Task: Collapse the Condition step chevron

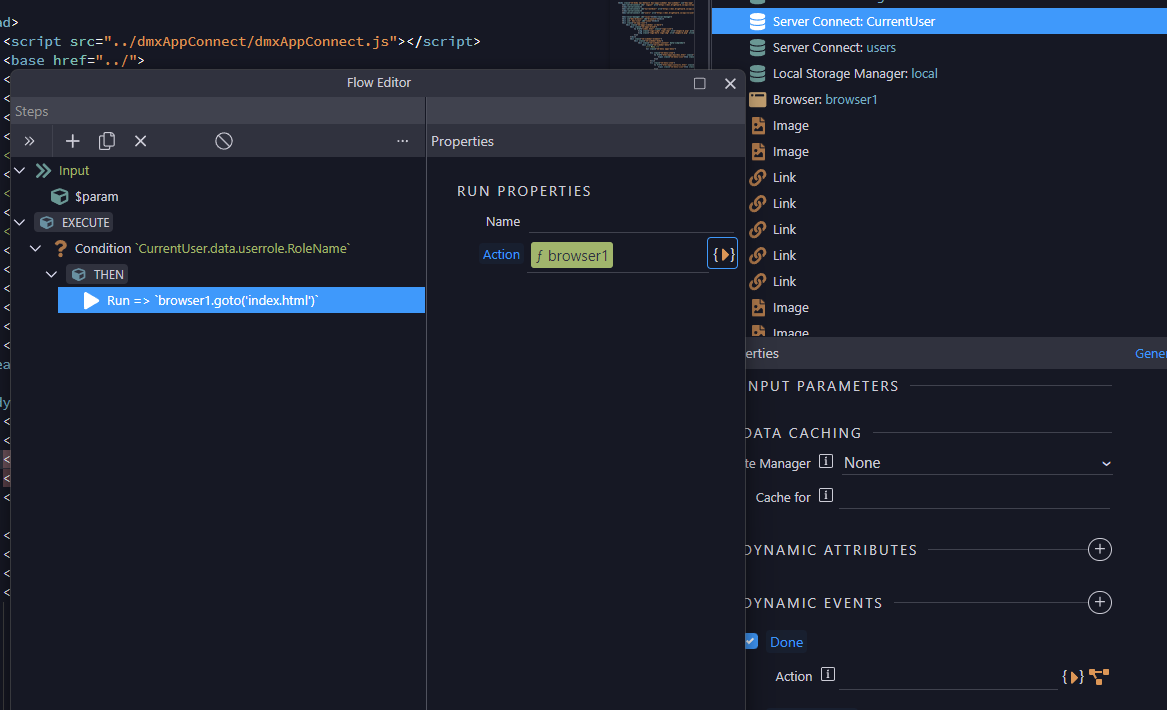Action: 35,248
